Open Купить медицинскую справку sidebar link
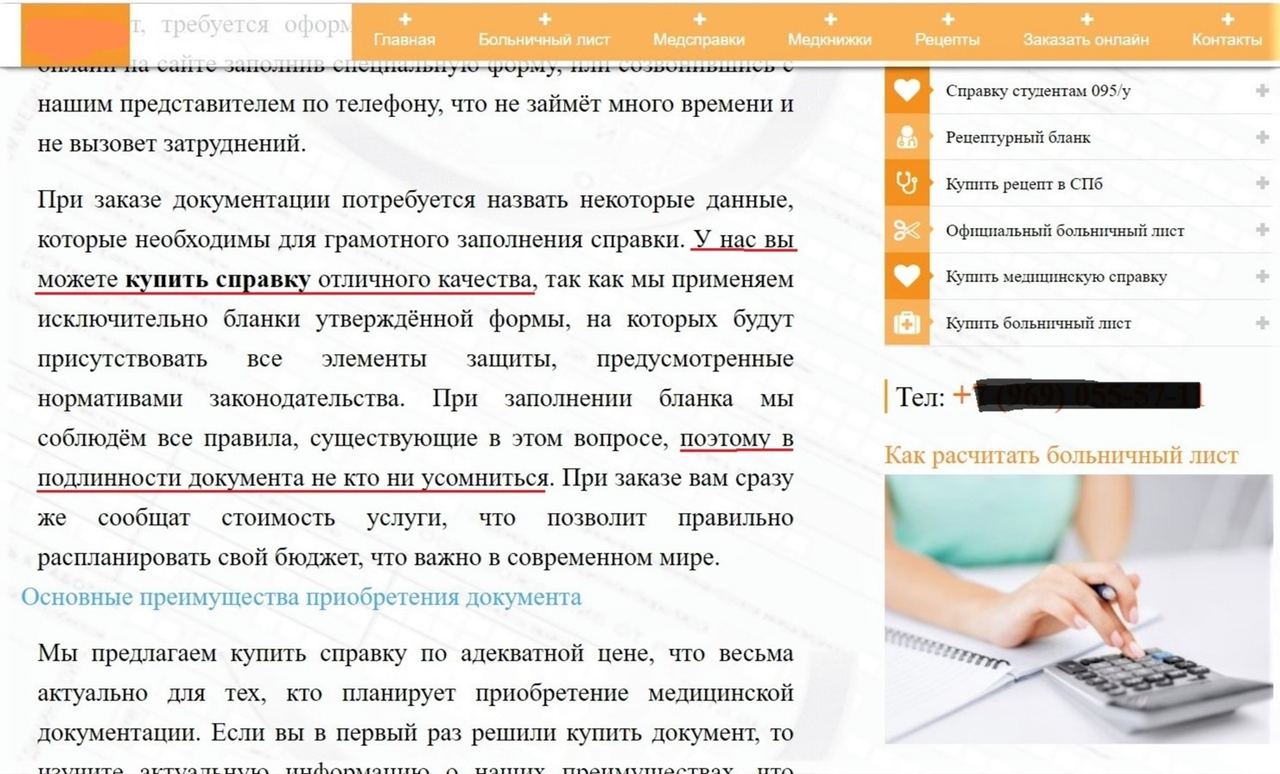This screenshot has width=1280, height=774. click(1056, 277)
